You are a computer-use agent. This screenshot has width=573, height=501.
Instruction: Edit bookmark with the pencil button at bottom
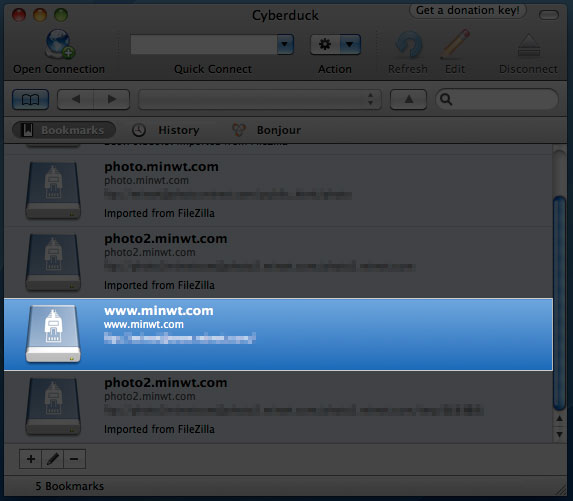(53, 459)
